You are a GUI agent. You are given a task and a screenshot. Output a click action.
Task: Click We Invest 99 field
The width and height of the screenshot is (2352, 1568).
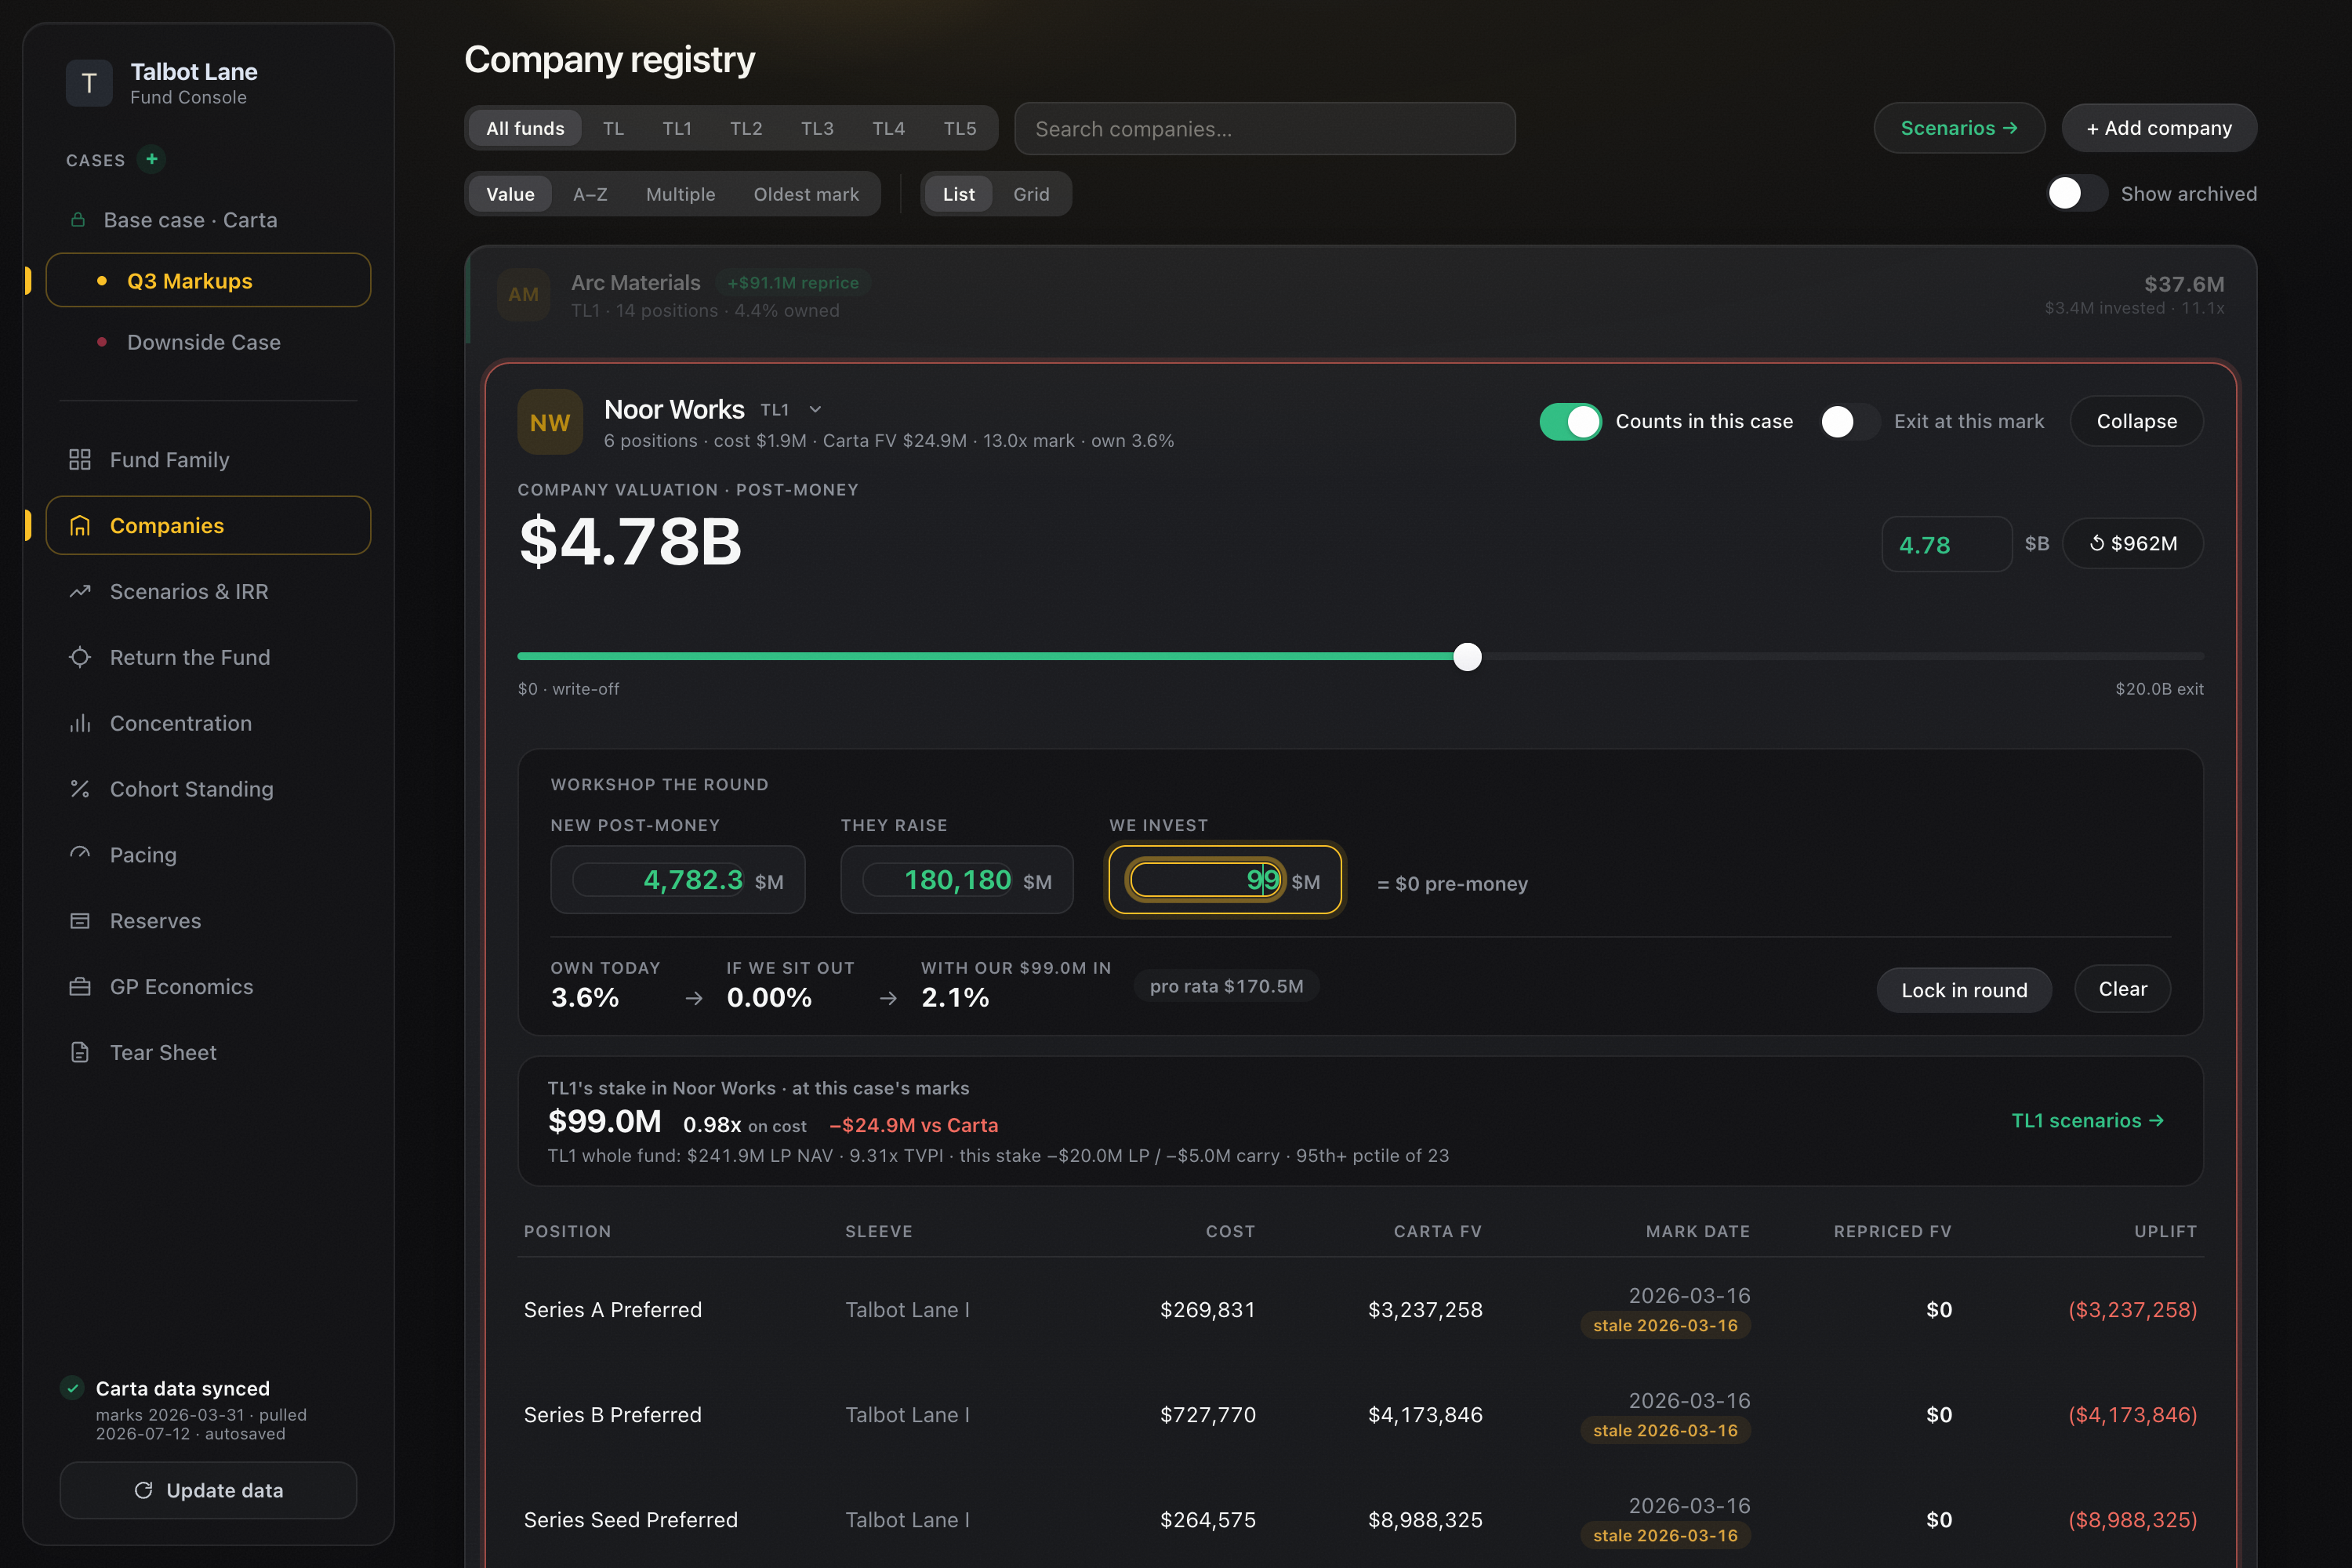(1225, 880)
